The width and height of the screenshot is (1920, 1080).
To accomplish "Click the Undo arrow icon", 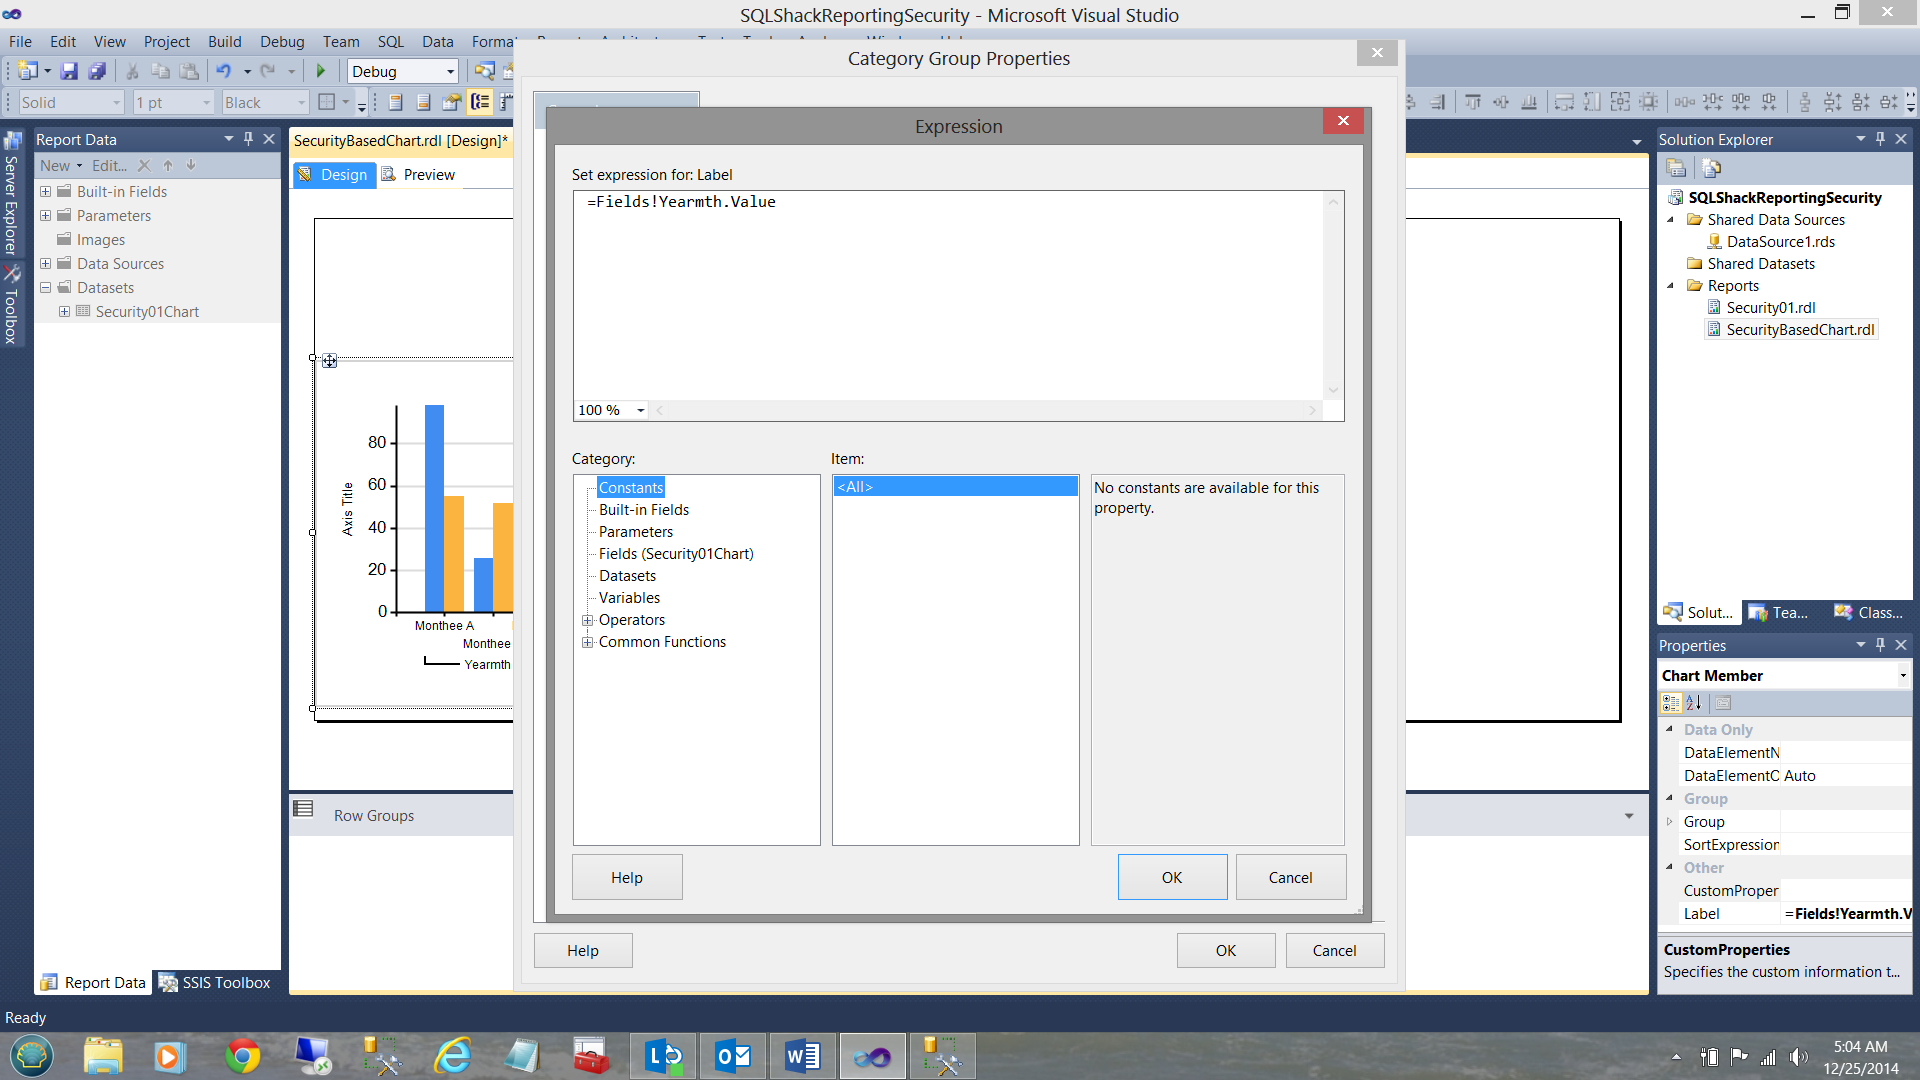I will click(x=223, y=71).
